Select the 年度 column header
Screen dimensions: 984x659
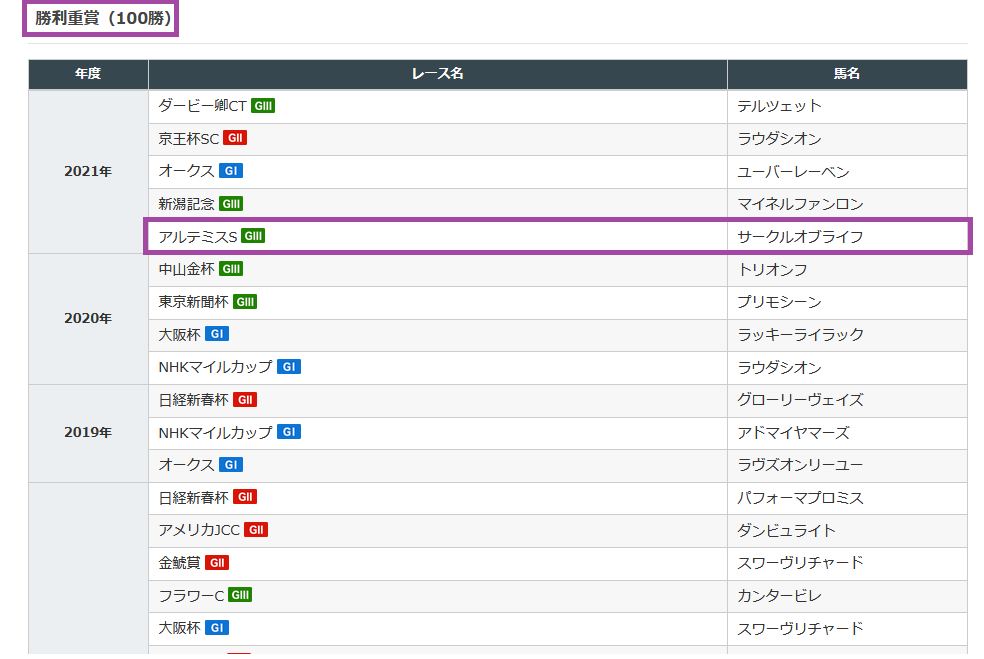pyautogui.click(x=88, y=74)
